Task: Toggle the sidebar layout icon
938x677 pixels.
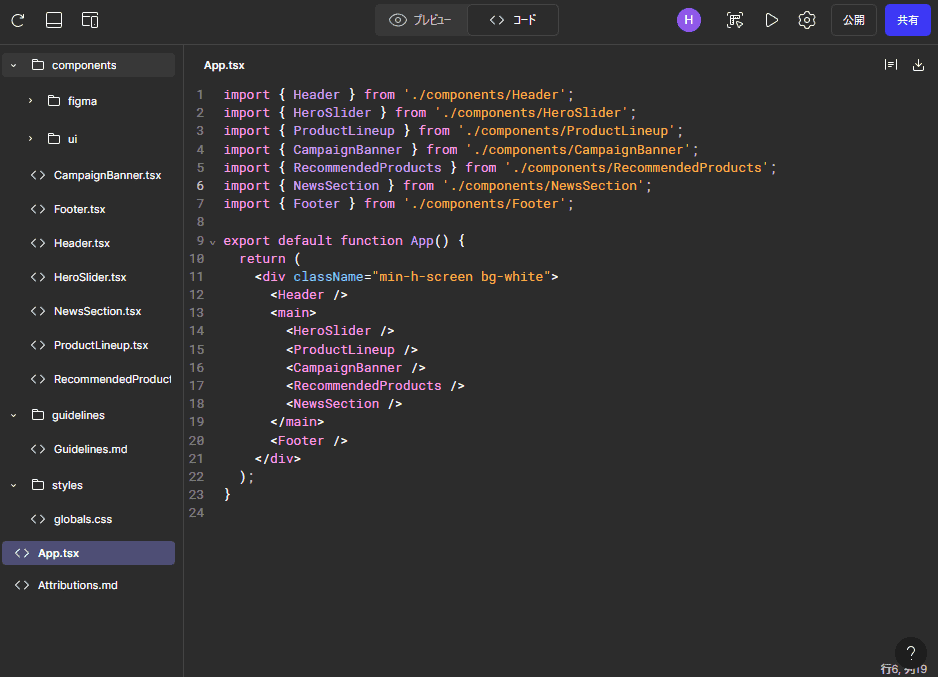Action: pyautogui.click(x=90, y=20)
